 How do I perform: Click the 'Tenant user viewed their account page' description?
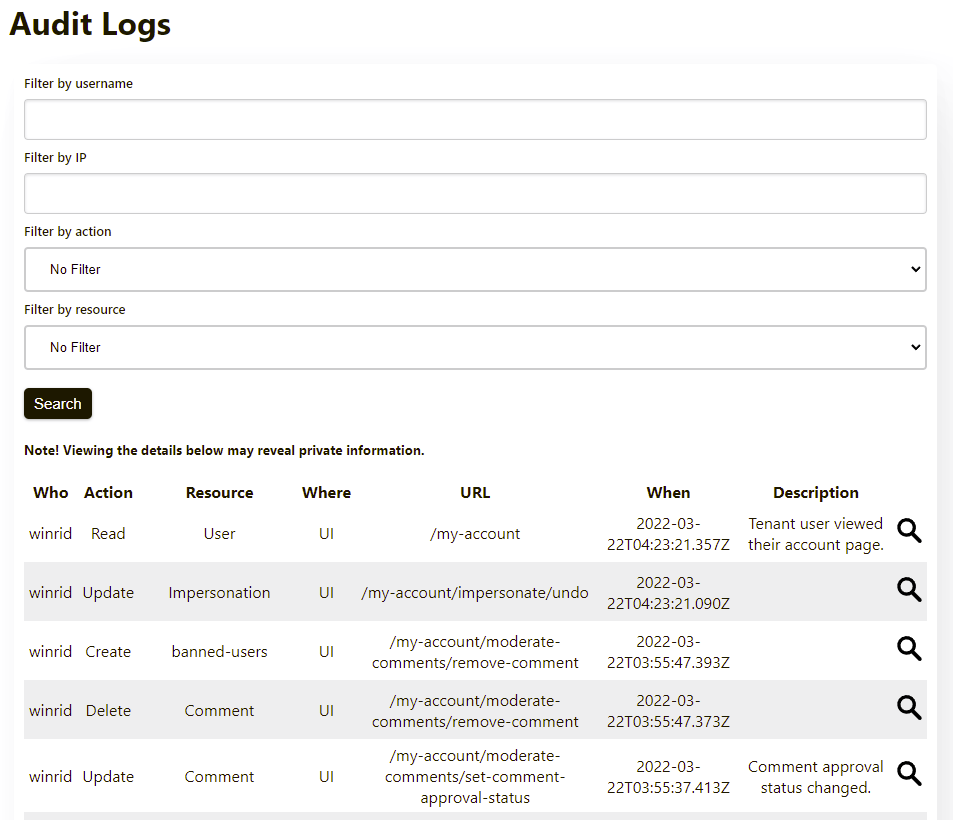[816, 534]
